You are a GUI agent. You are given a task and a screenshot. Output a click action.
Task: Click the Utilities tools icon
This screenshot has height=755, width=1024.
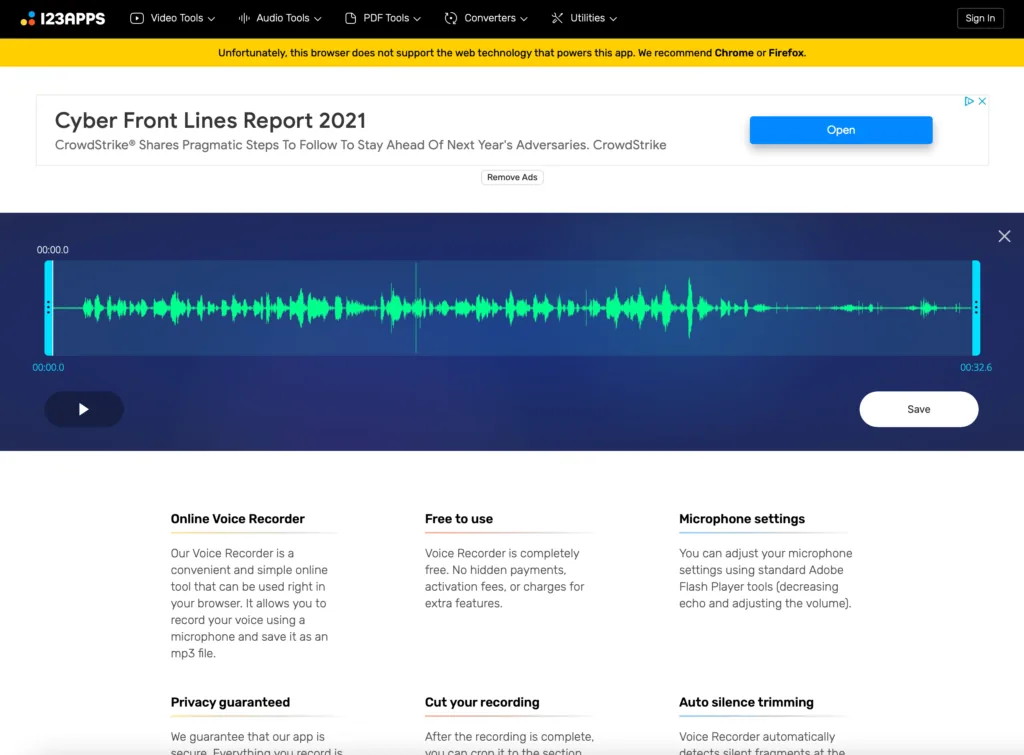coord(557,18)
